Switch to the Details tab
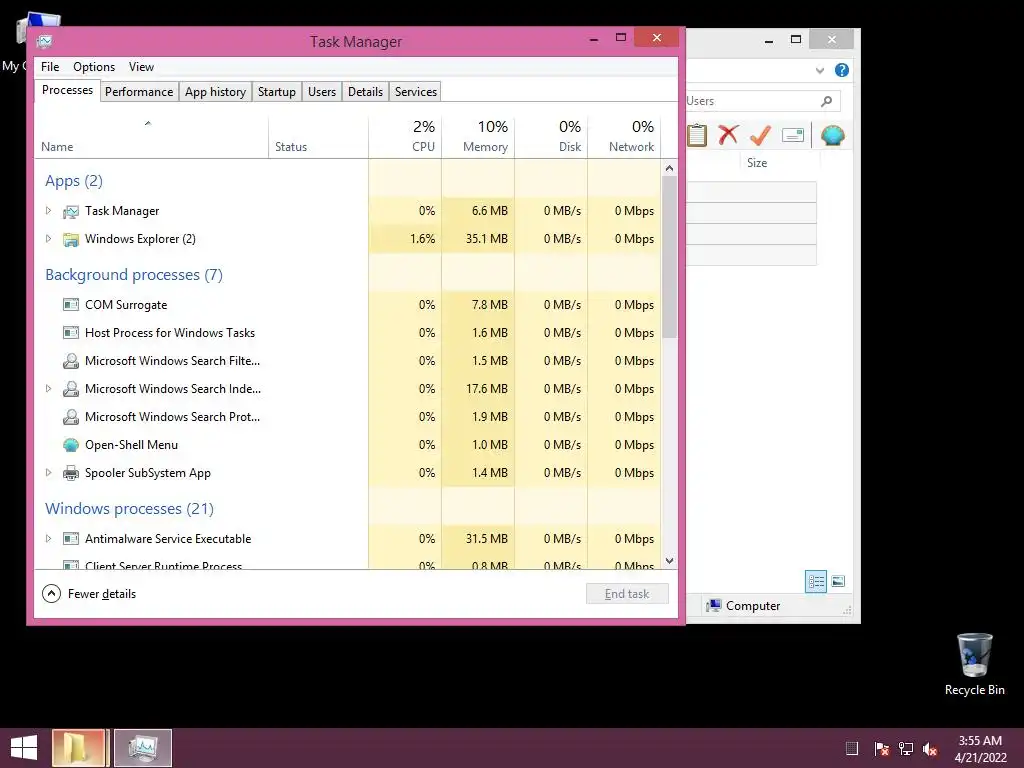The width and height of the screenshot is (1024, 768). 365,91
